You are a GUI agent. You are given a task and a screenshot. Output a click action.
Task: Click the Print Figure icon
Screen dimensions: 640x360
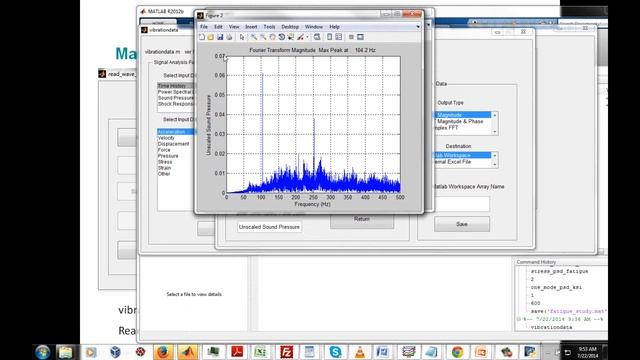[x=229, y=37]
